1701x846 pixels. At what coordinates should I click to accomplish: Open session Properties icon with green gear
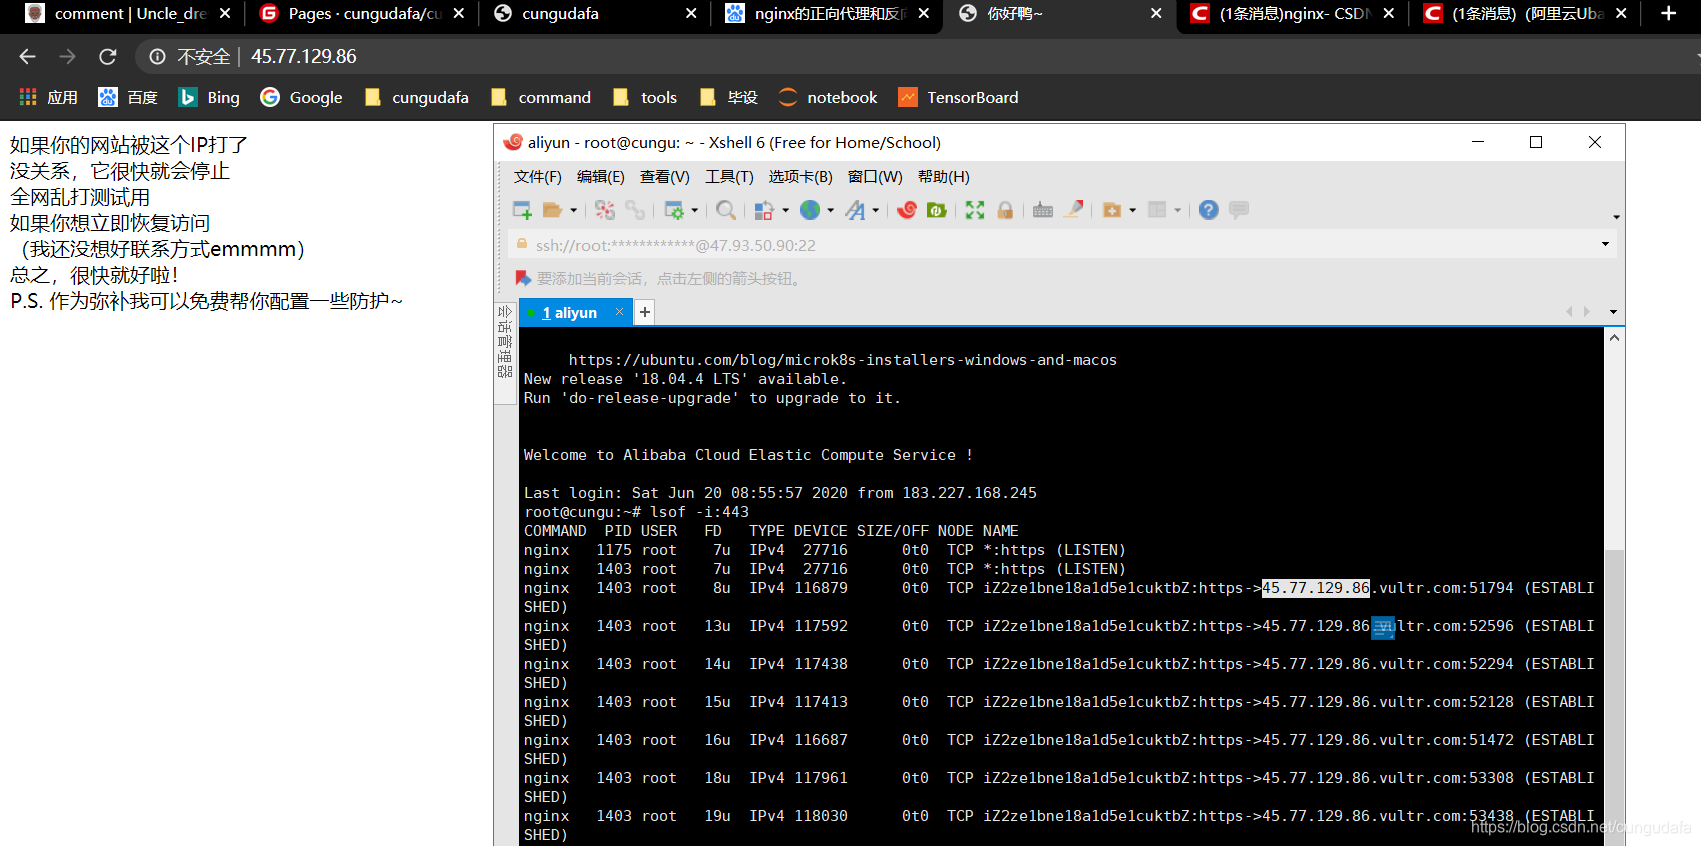point(674,210)
